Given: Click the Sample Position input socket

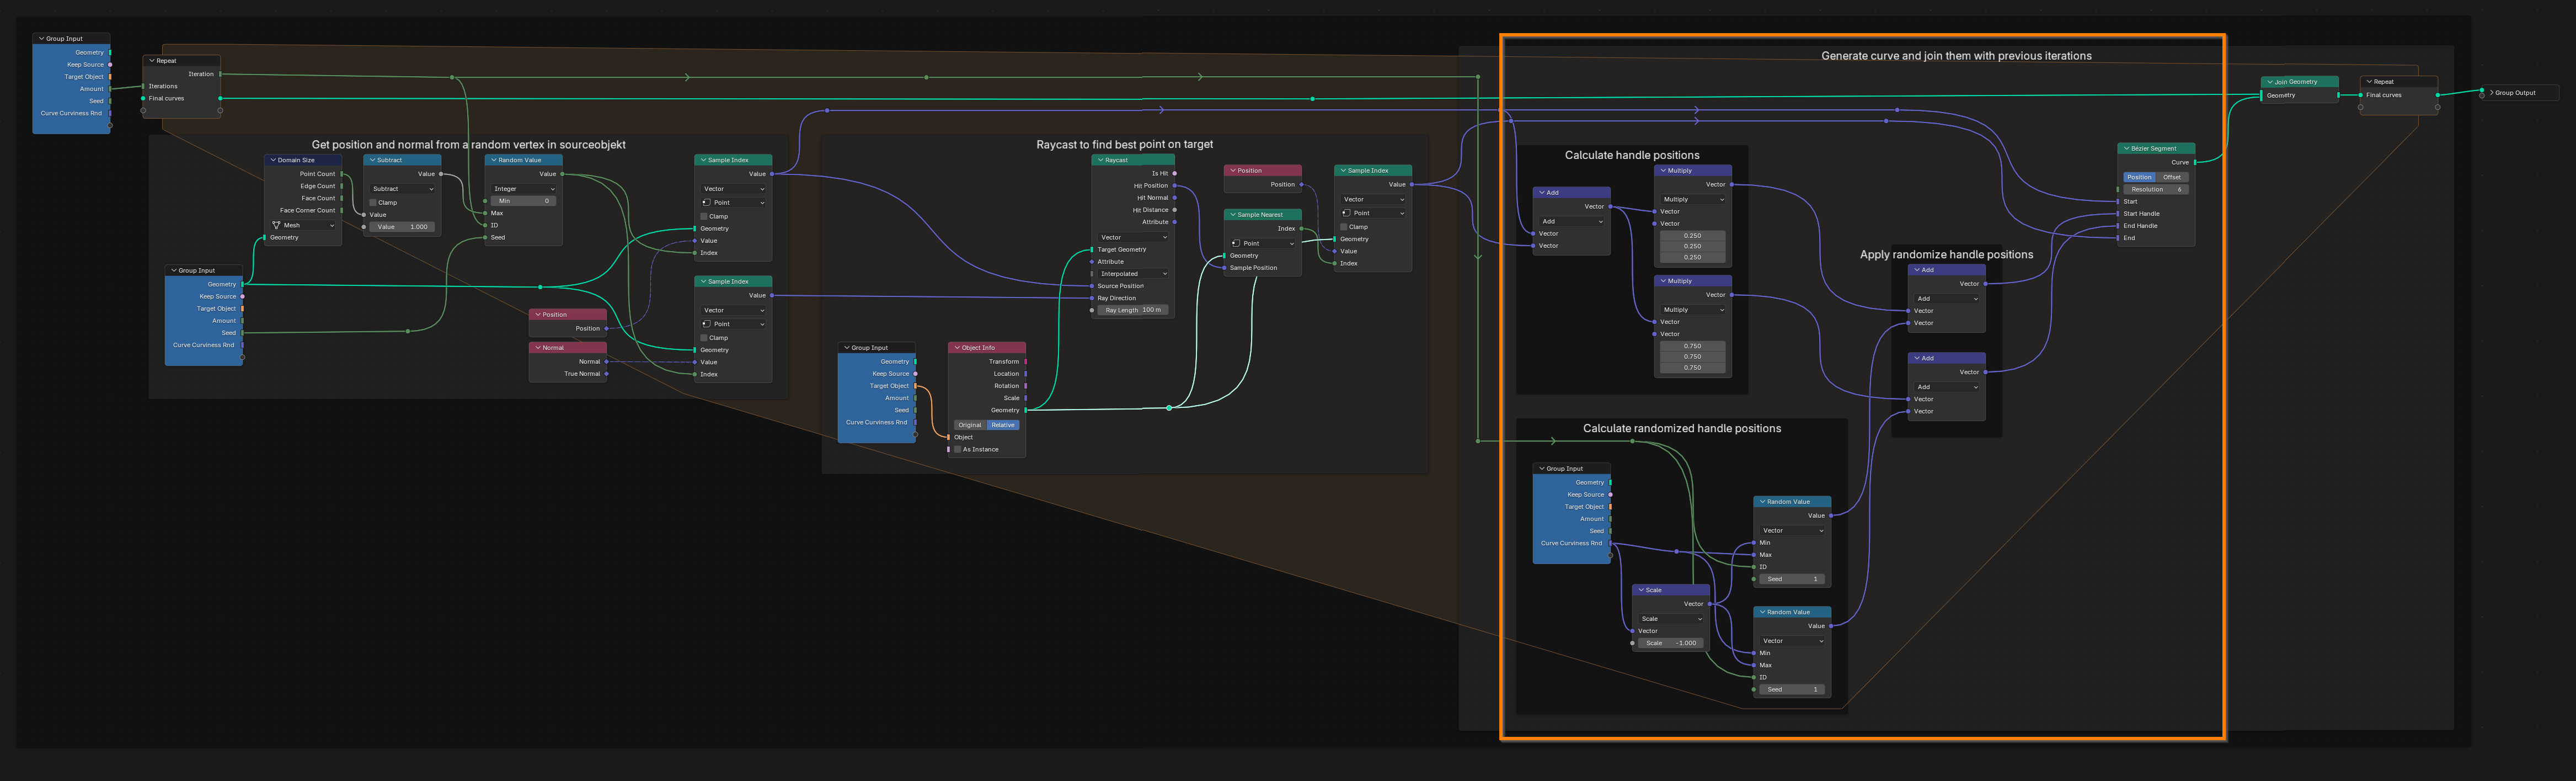Looking at the screenshot, I should 1224,268.
